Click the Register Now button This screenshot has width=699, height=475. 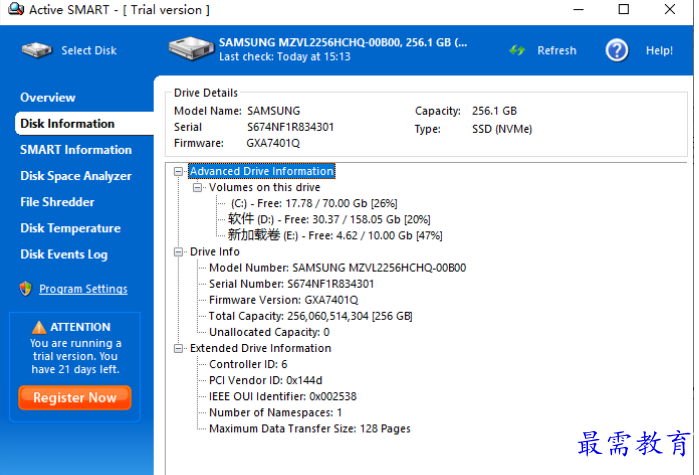(75, 397)
